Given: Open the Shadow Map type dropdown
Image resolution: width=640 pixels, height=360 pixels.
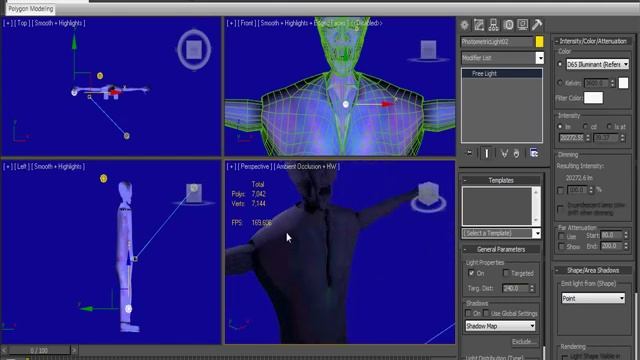Looking at the screenshot, I should [x=500, y=326].
